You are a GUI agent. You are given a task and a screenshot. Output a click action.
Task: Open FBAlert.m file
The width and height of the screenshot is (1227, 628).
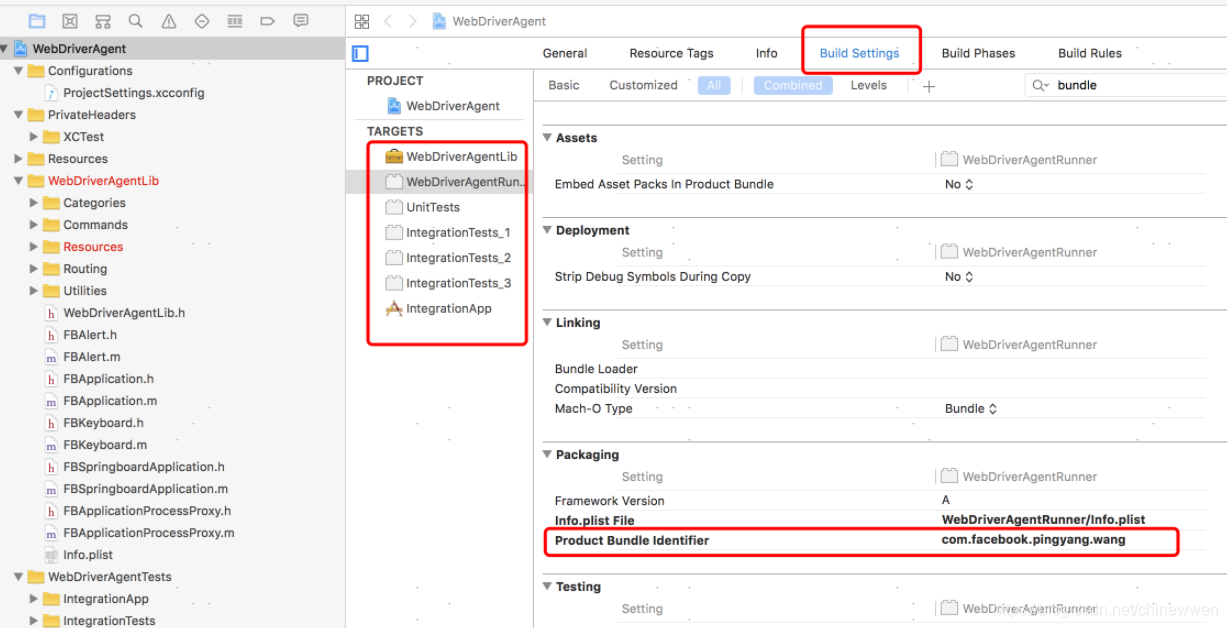[x=82, y=357]
